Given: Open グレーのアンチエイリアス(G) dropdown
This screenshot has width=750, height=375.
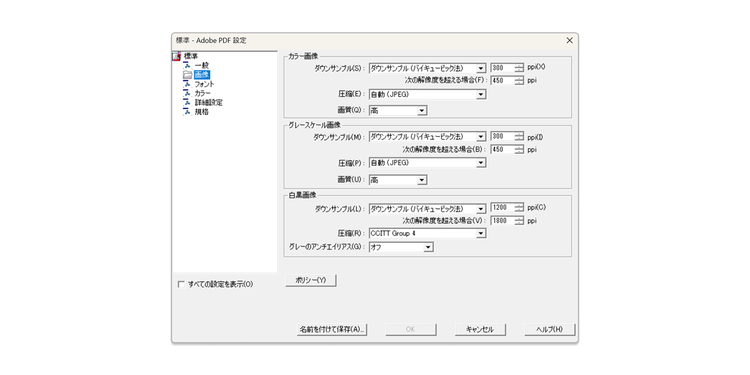Looking at the screenshot, I should [x=401, y=247].
